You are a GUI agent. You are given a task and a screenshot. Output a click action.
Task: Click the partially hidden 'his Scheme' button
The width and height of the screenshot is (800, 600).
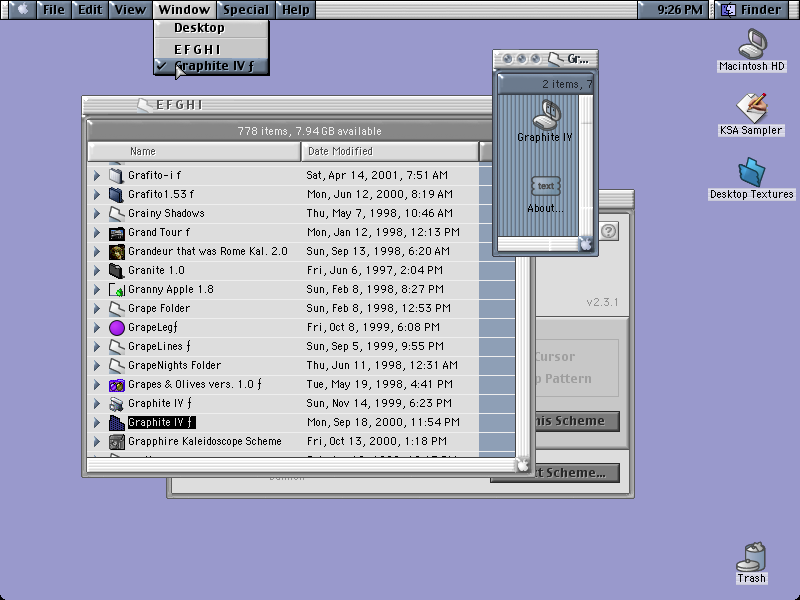[x=577, y=421]
